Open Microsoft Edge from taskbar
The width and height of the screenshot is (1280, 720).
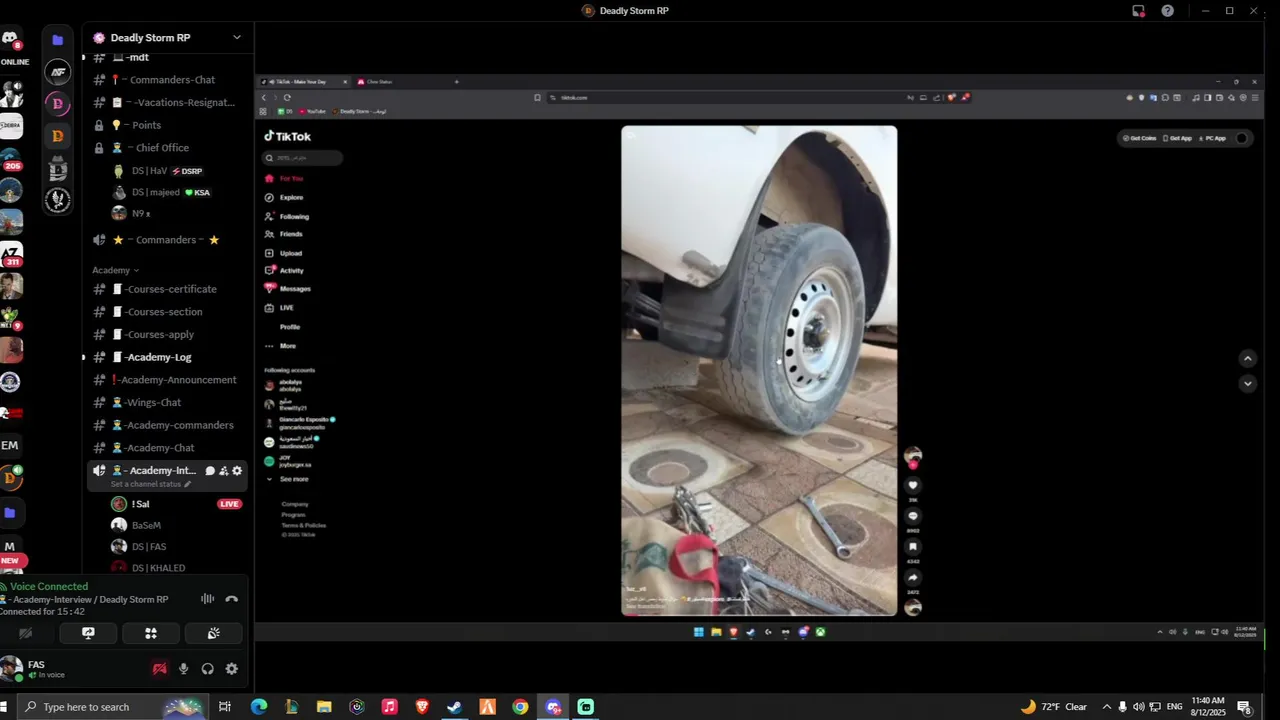click(258, 707)
